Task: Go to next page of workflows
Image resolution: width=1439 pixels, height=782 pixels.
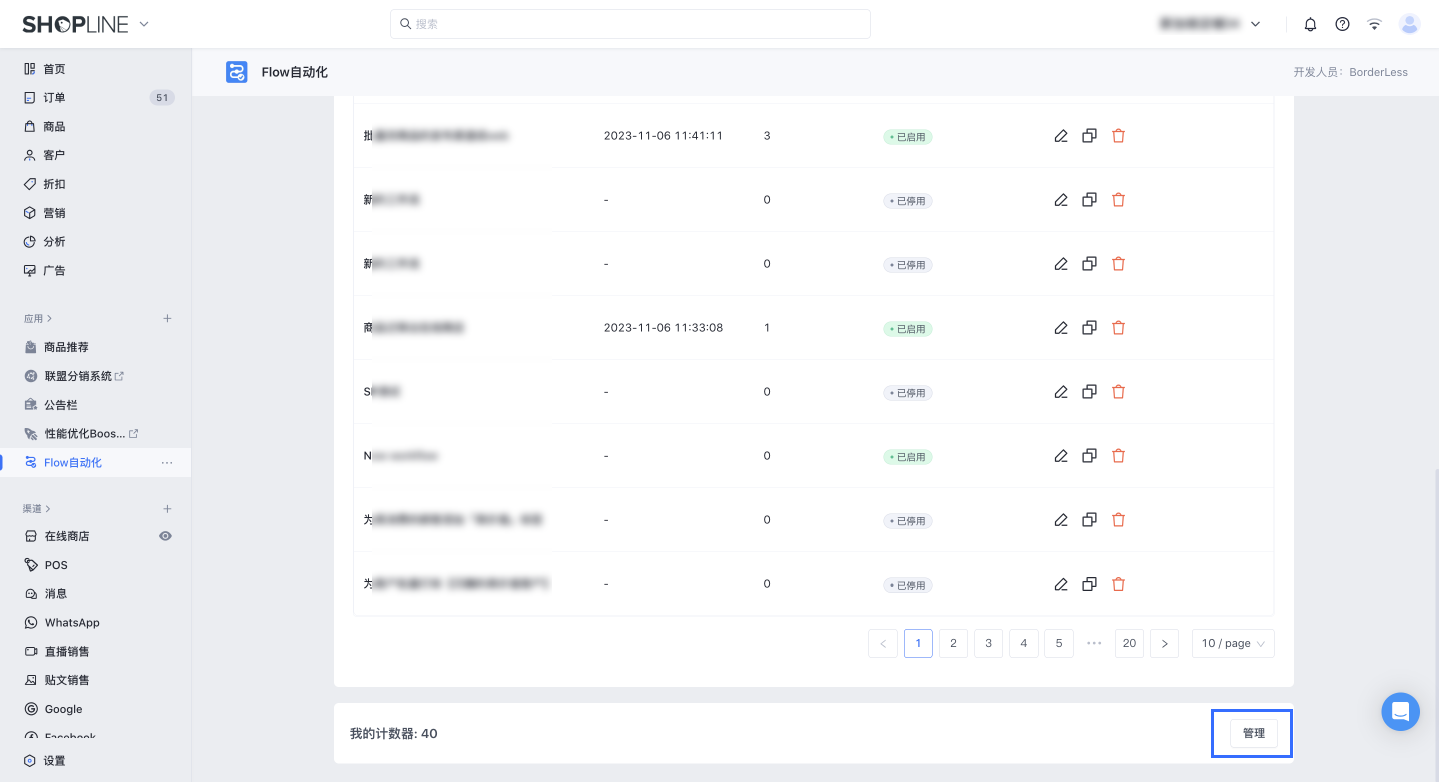Action: click(1164, 644)
